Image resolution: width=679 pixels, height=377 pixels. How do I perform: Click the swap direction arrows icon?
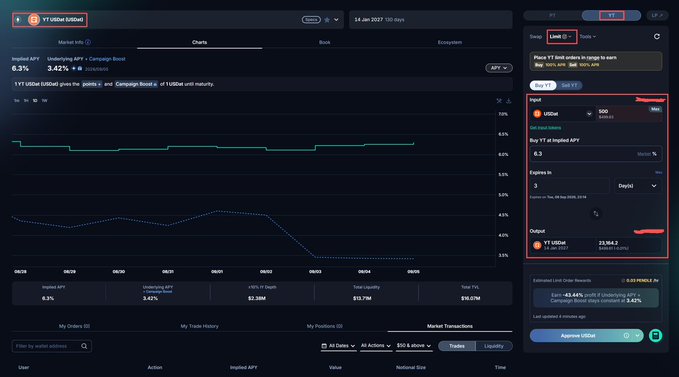point(596,213)
